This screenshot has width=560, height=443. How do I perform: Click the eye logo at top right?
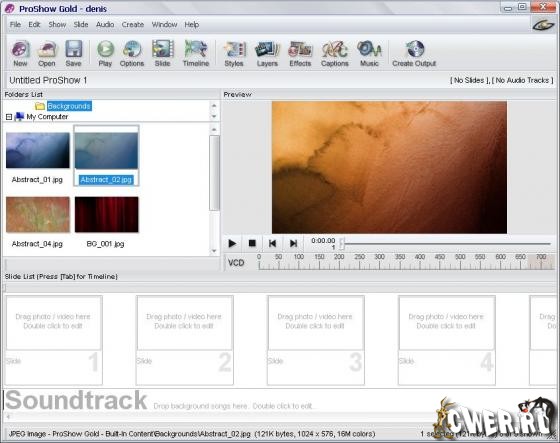click(x=543, y=25)
